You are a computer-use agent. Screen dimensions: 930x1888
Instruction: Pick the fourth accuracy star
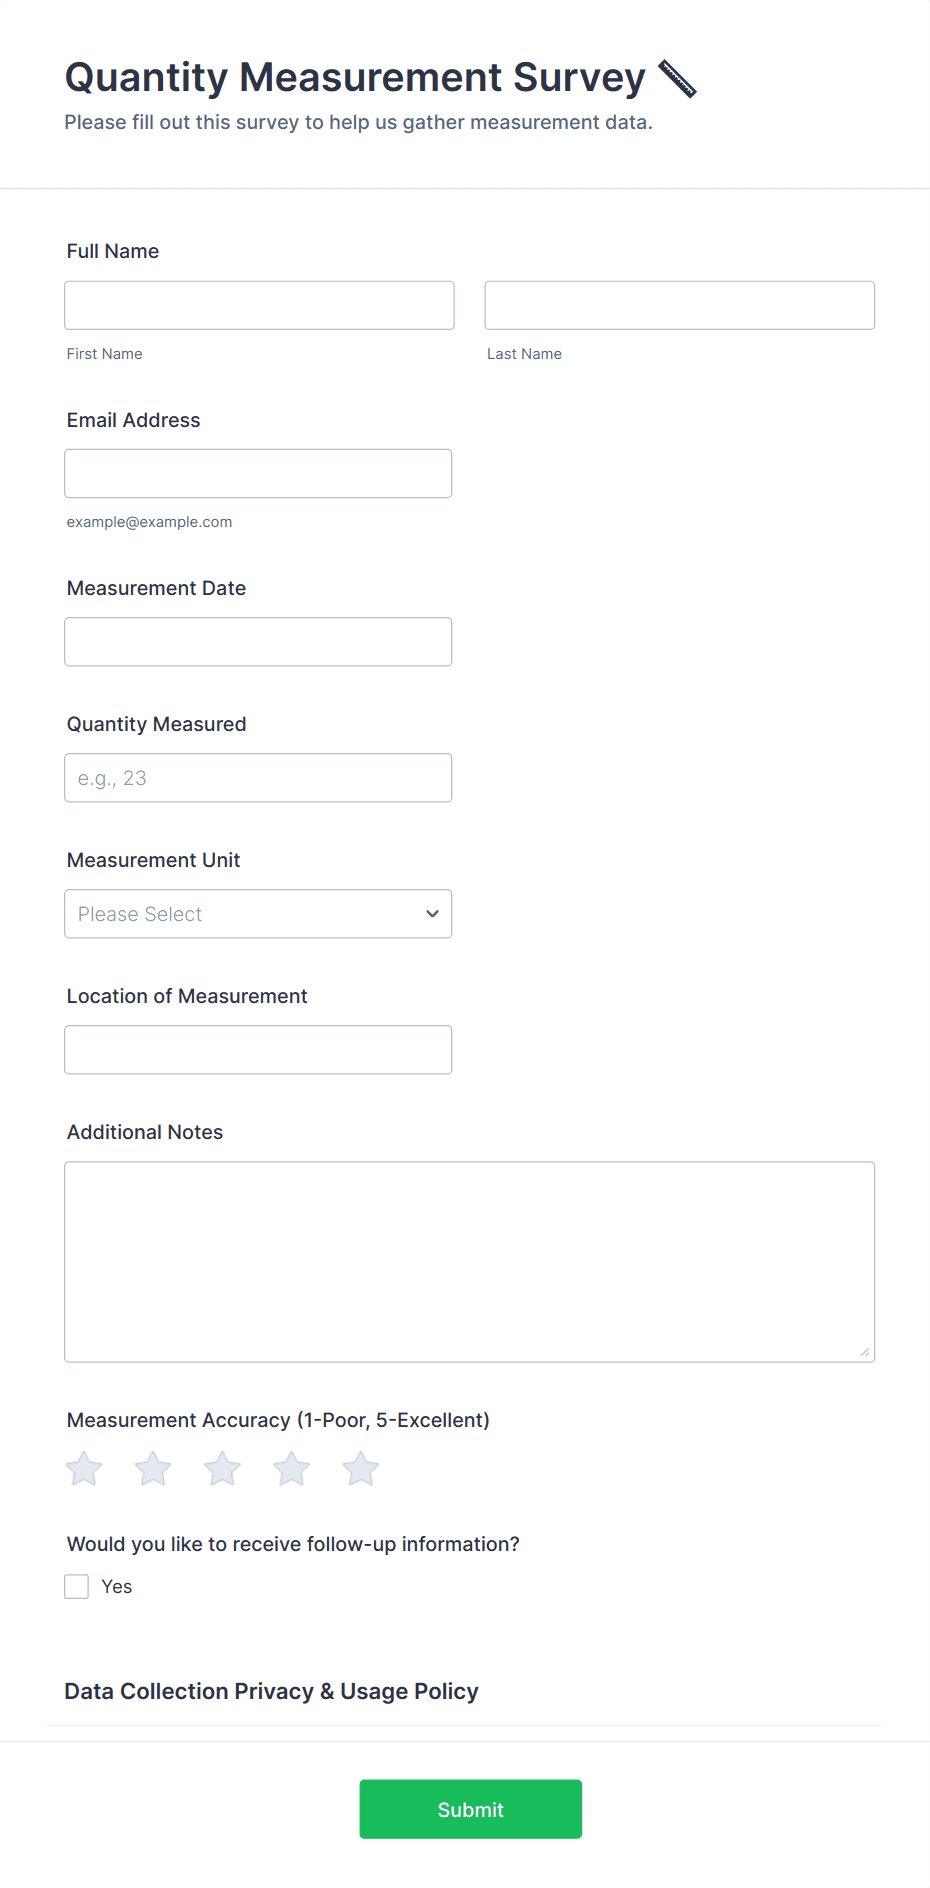point(292,1469)
